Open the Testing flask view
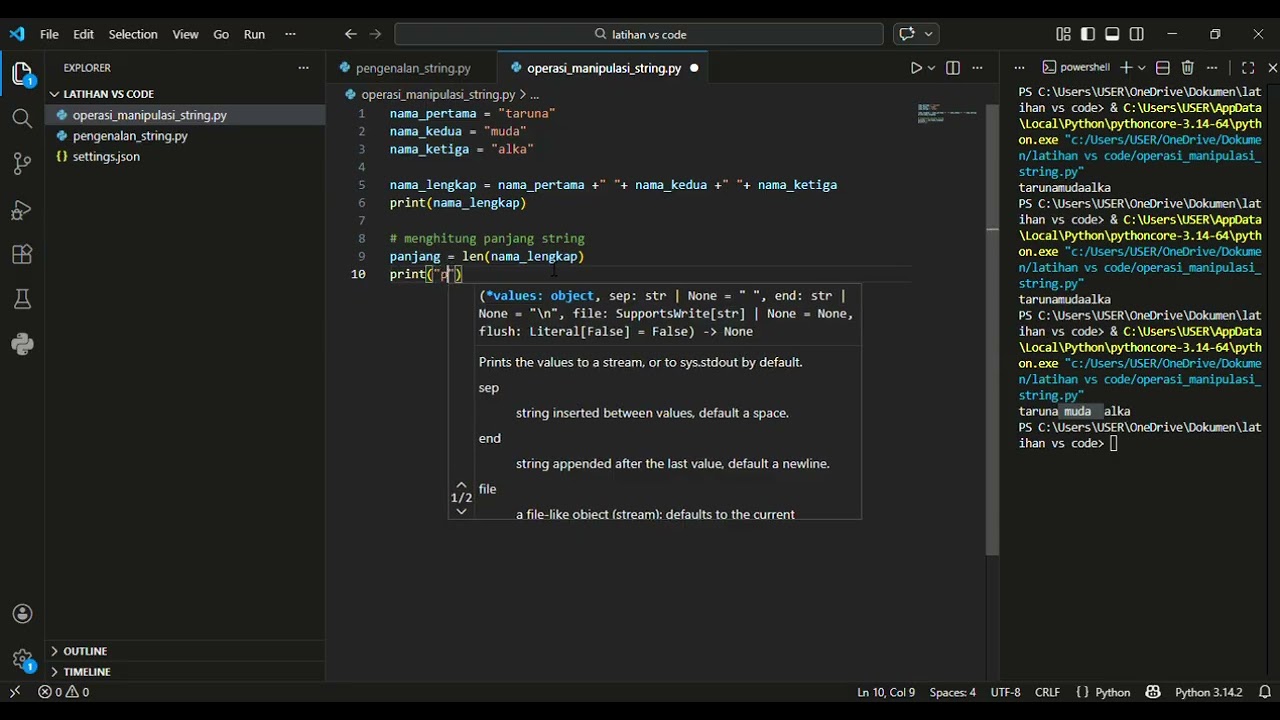This screenshot has width=1280, height=720. pos(22,300)
